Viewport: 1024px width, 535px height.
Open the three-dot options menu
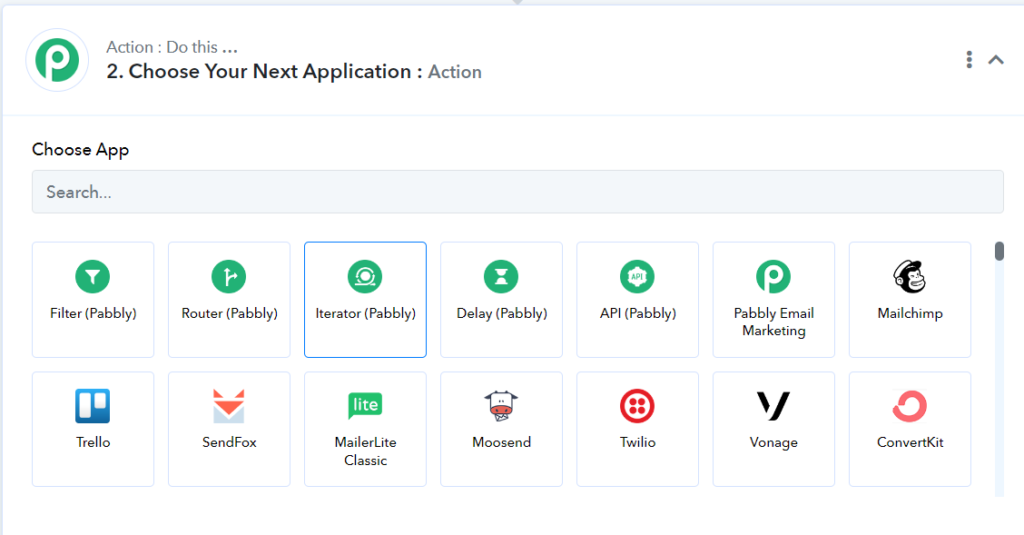click(x=969, y=59)
